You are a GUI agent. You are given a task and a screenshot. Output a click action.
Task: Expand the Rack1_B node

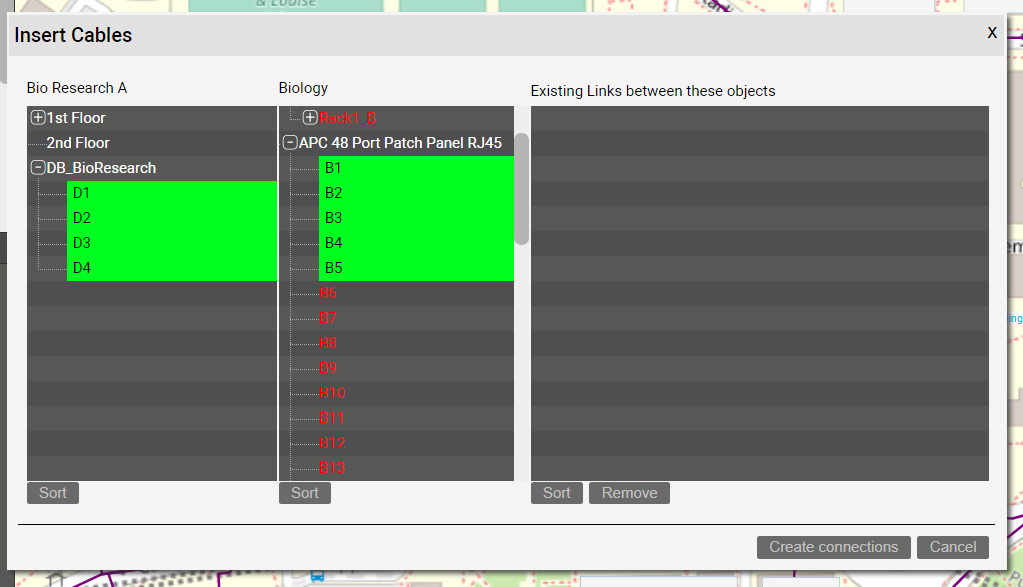coord(310,118)
